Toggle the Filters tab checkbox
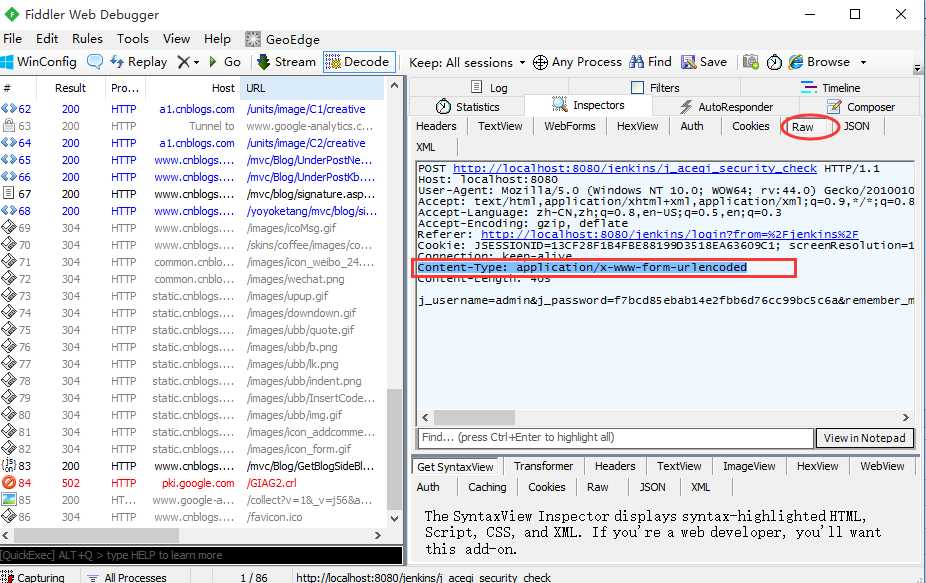926x583 pixels. [637, 87]
